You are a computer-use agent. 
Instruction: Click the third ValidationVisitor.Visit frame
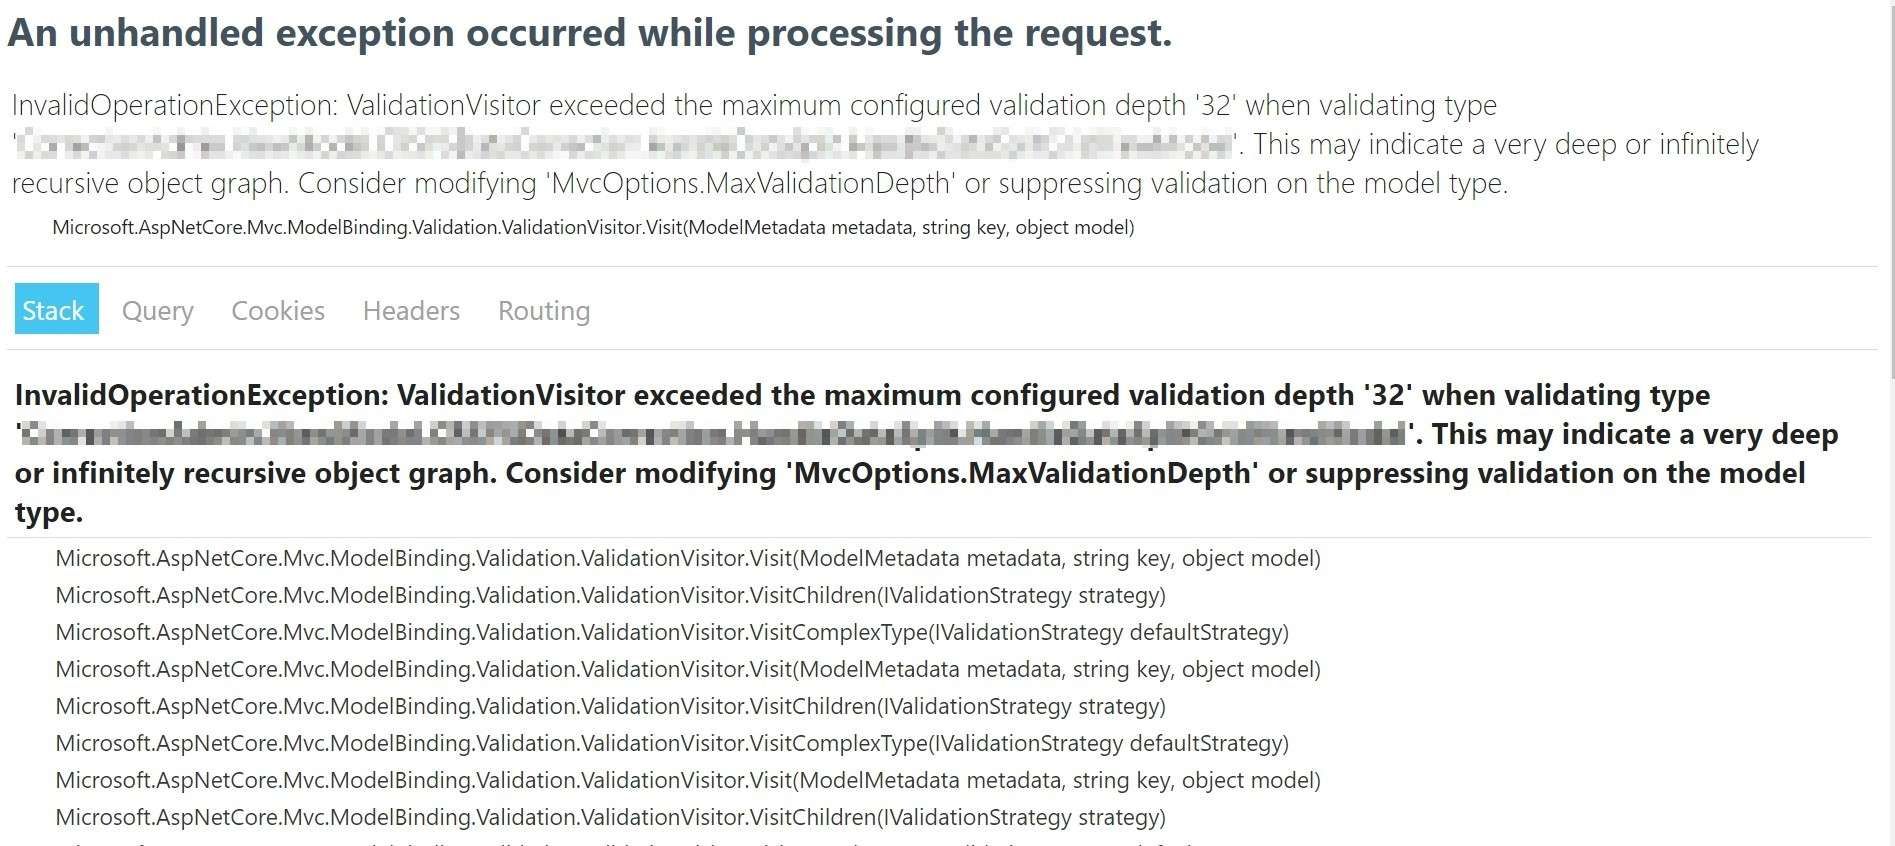[688, 780]
